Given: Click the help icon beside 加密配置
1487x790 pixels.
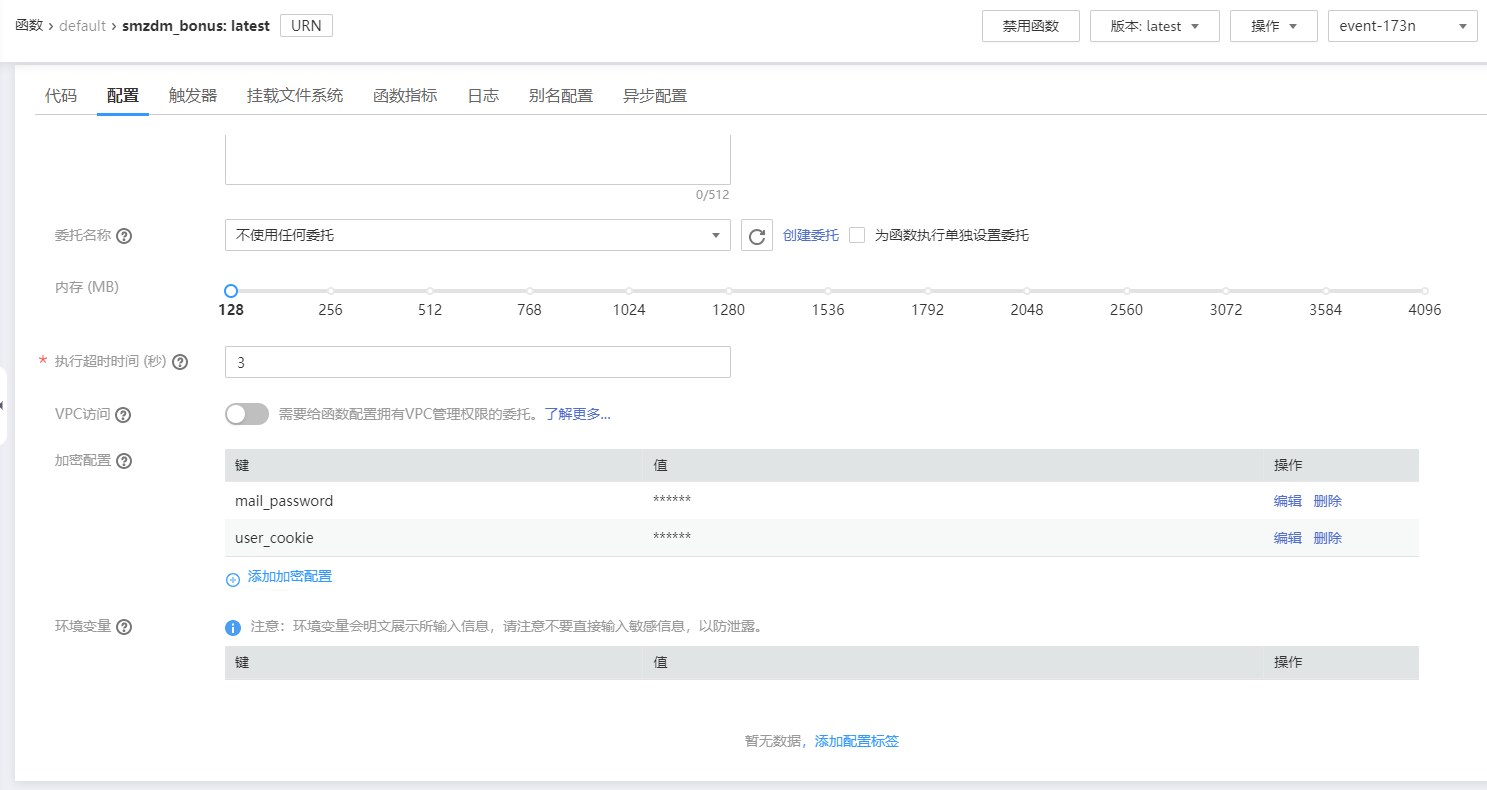Looking at the screenshot, I should click(x=125, y=461).
